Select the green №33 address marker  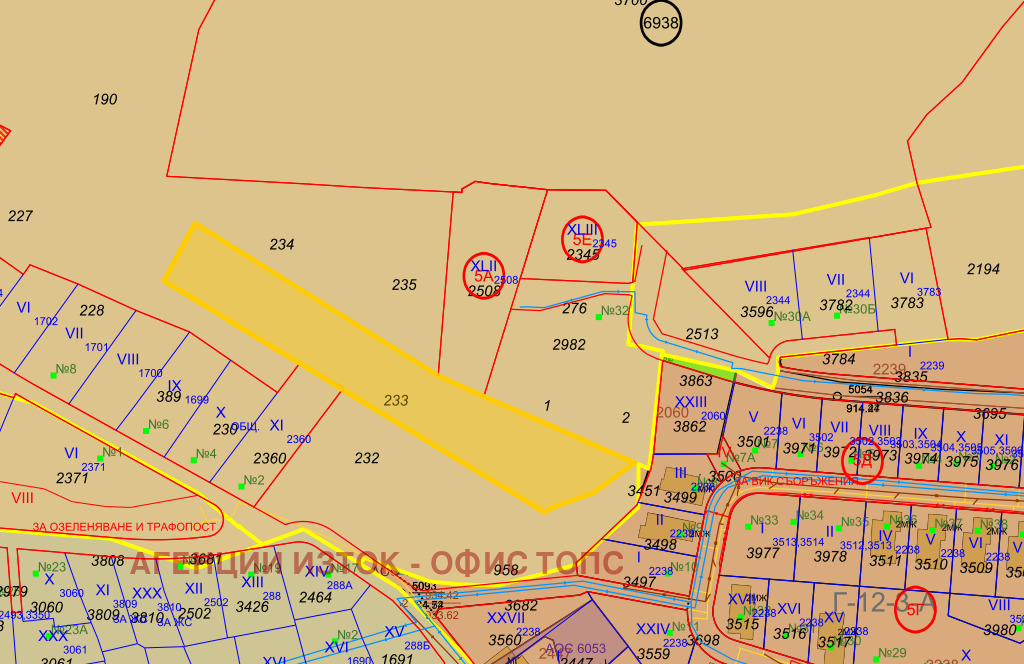(762, 520)
